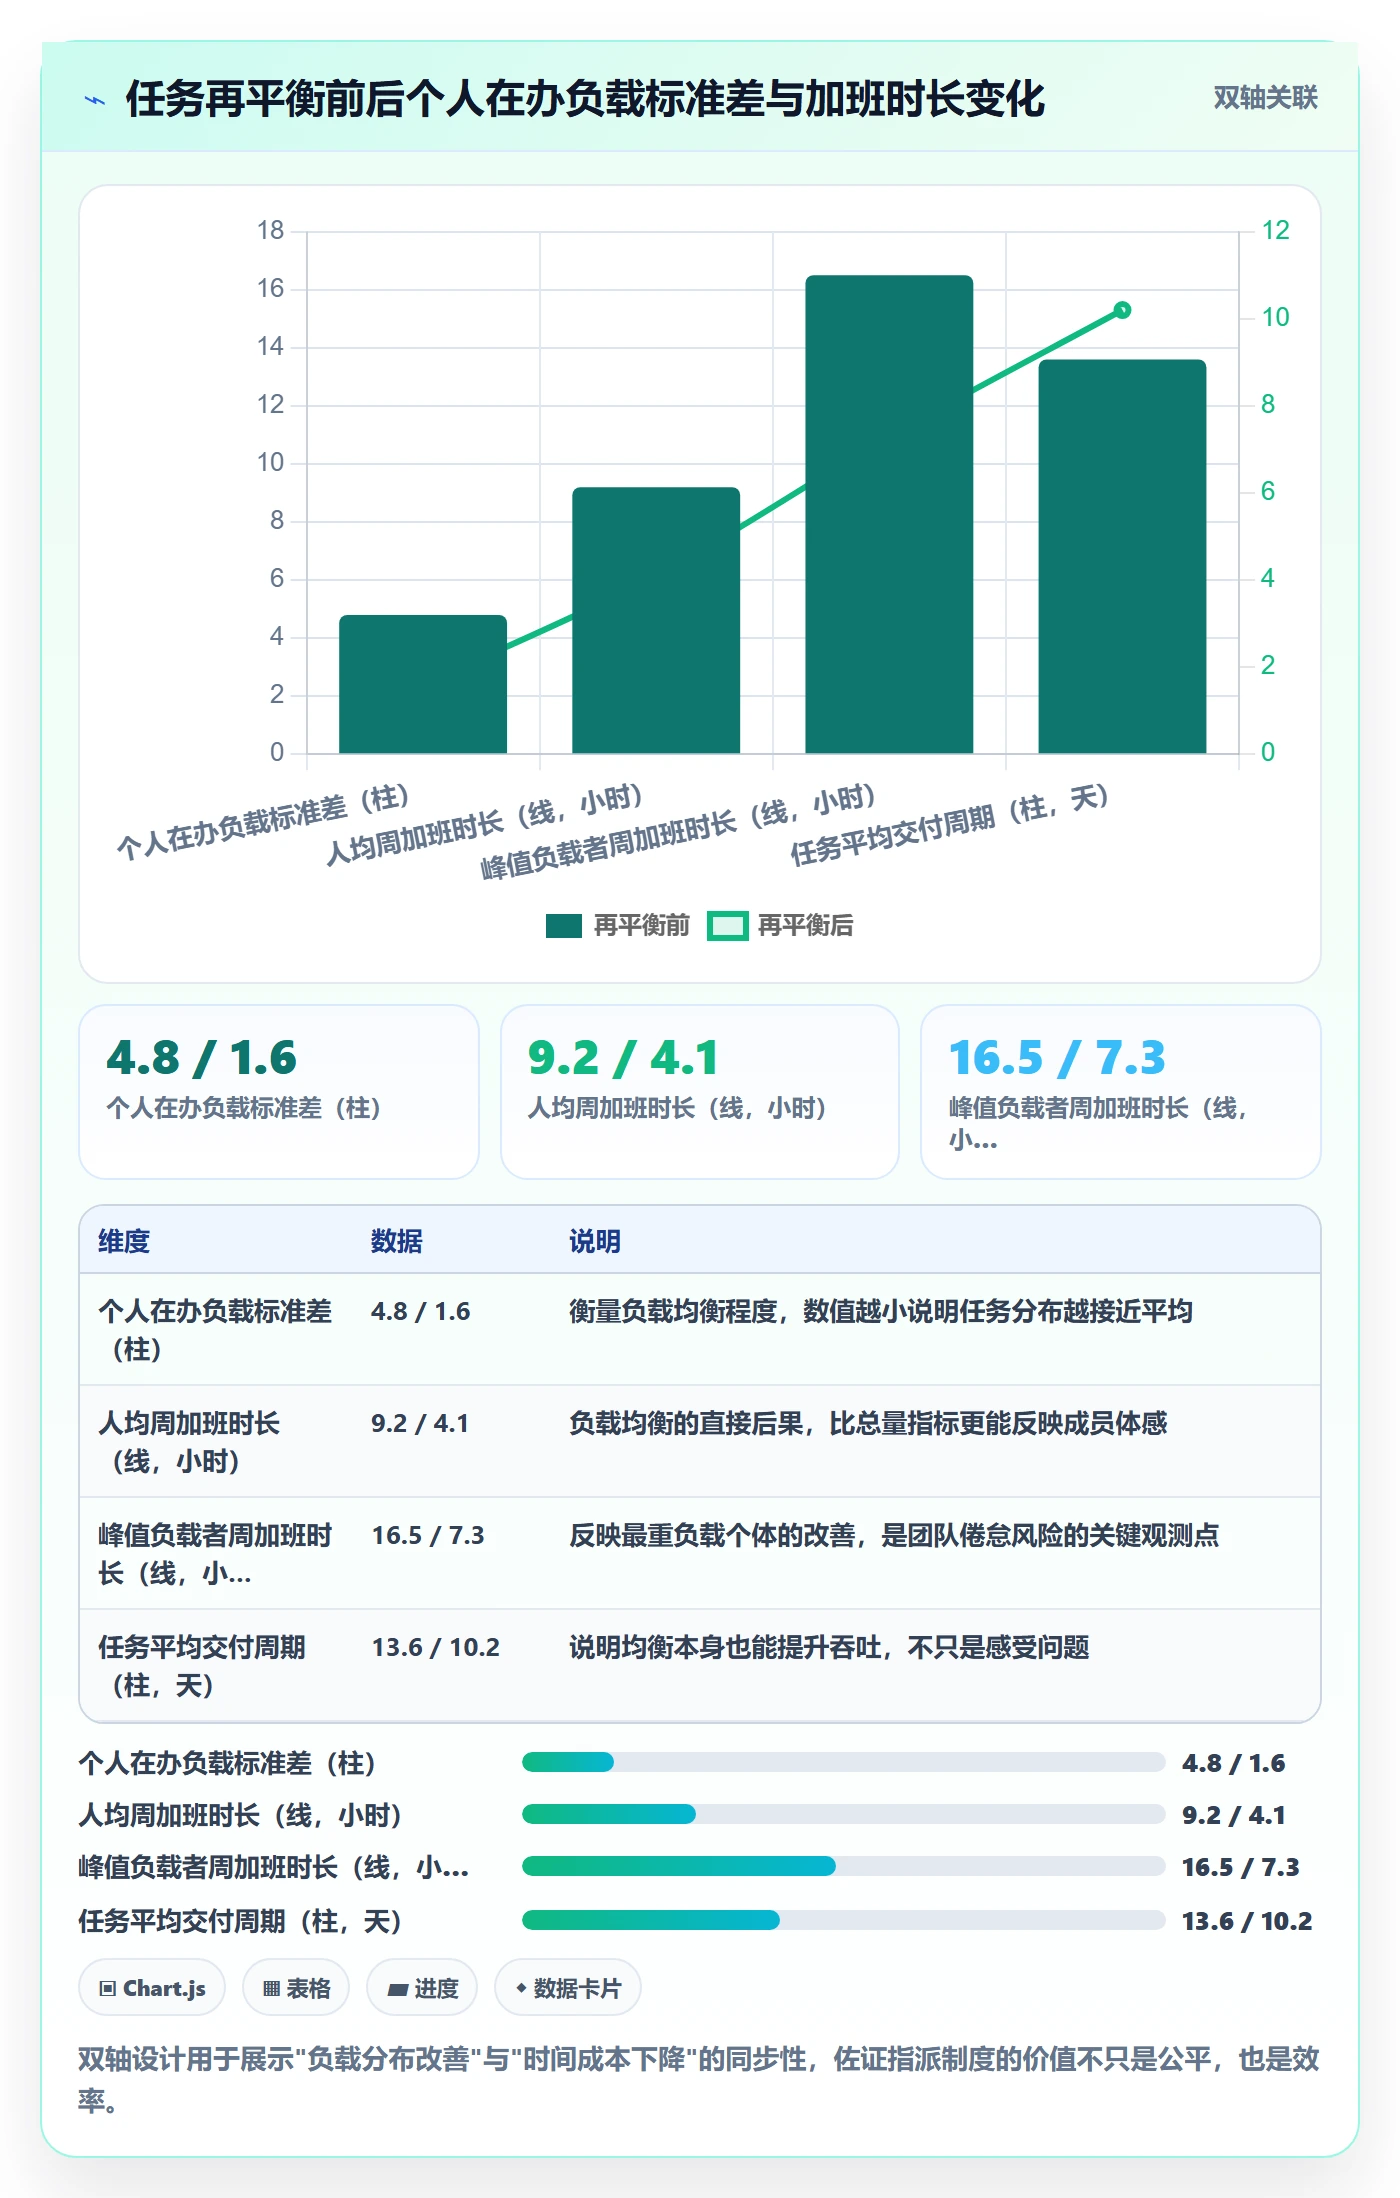The height and width of the screenshot is (2198, 1400).
Task: Click progress value 16.5 / 7.3
Action: [1240, 1867]
